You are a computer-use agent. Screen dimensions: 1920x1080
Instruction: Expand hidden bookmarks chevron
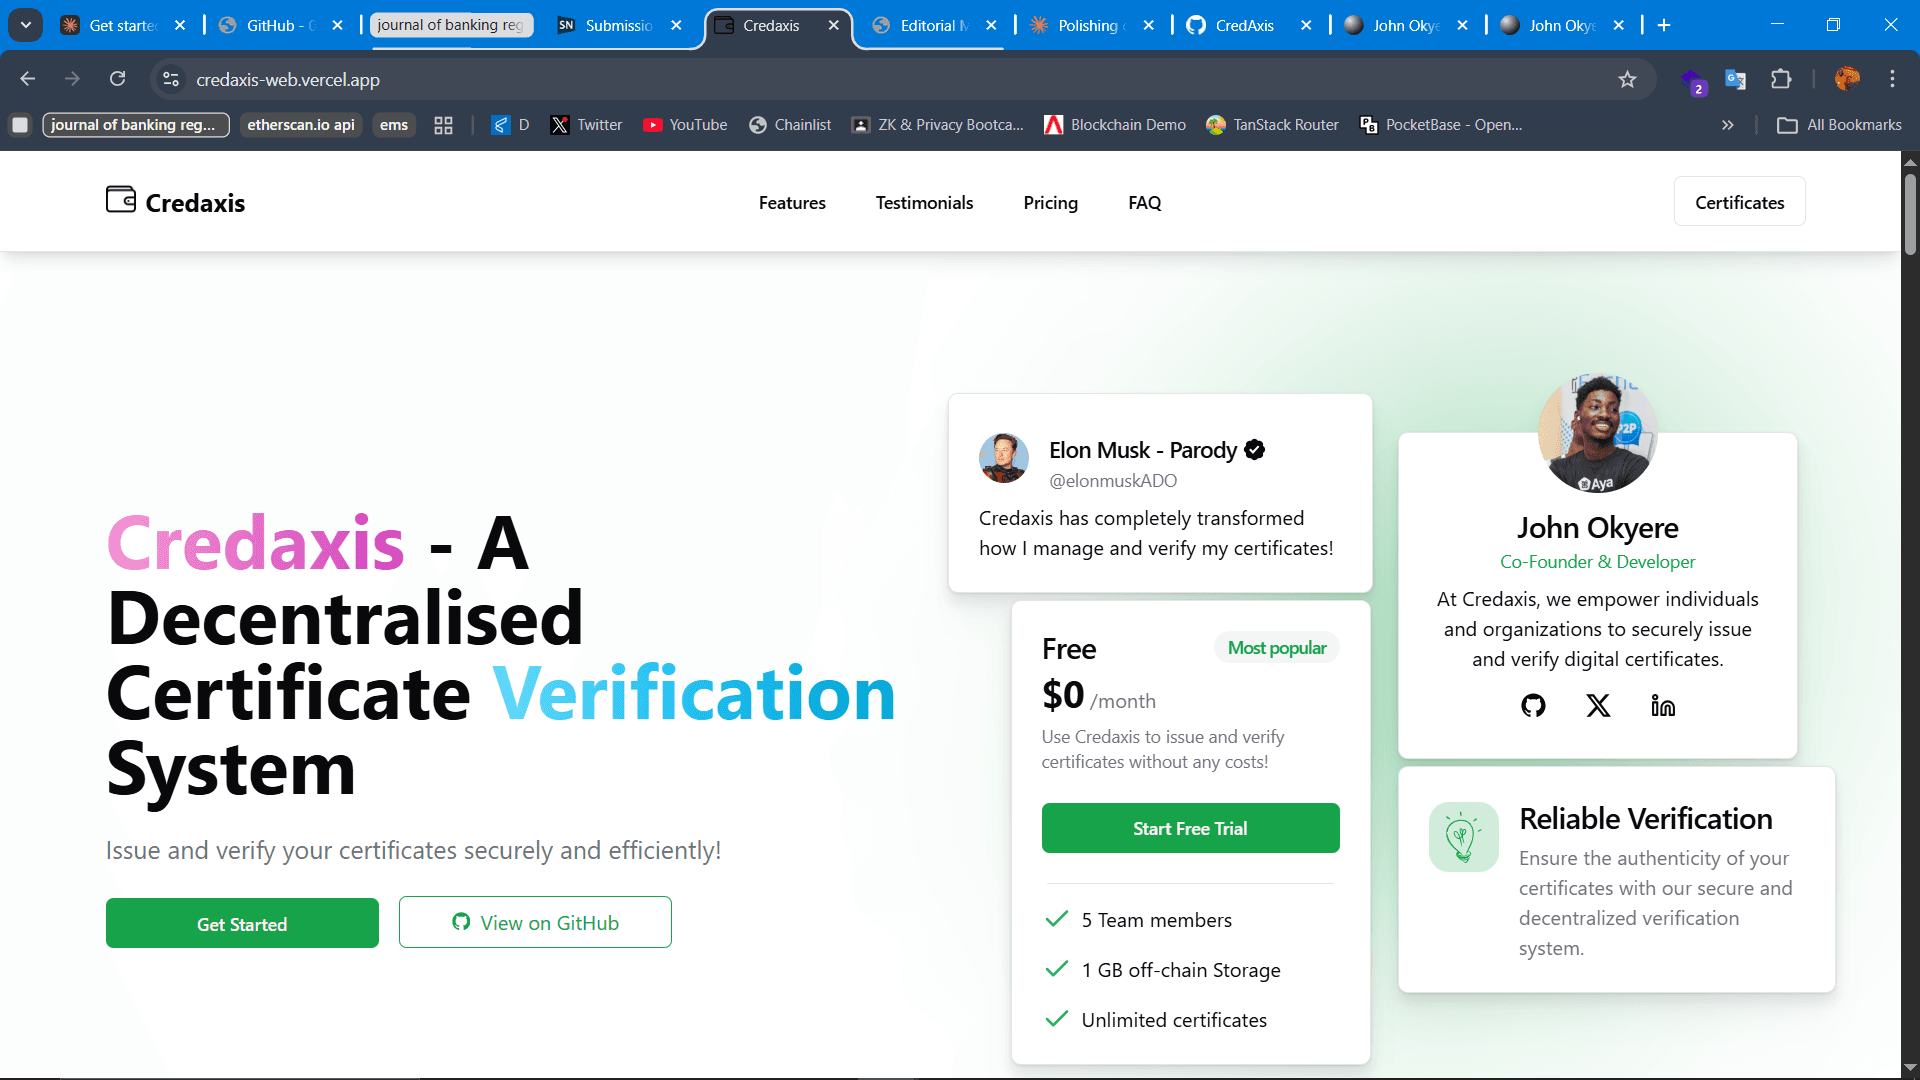[x=1727, y=125]
